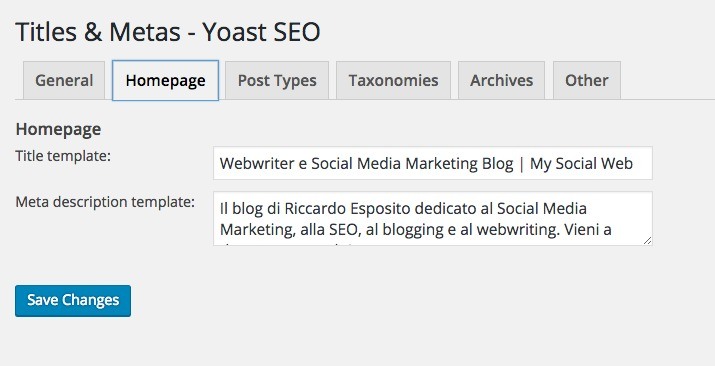The image size is (715, 366).
Task: Switch to the General tab
Action: coord(64,81)
